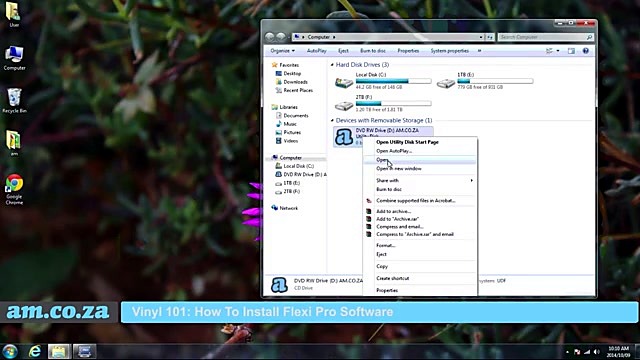The height and width of the screenshot is (360, 640).
Task: Open the Windows Start menu
Action: (x=10, y=351)
